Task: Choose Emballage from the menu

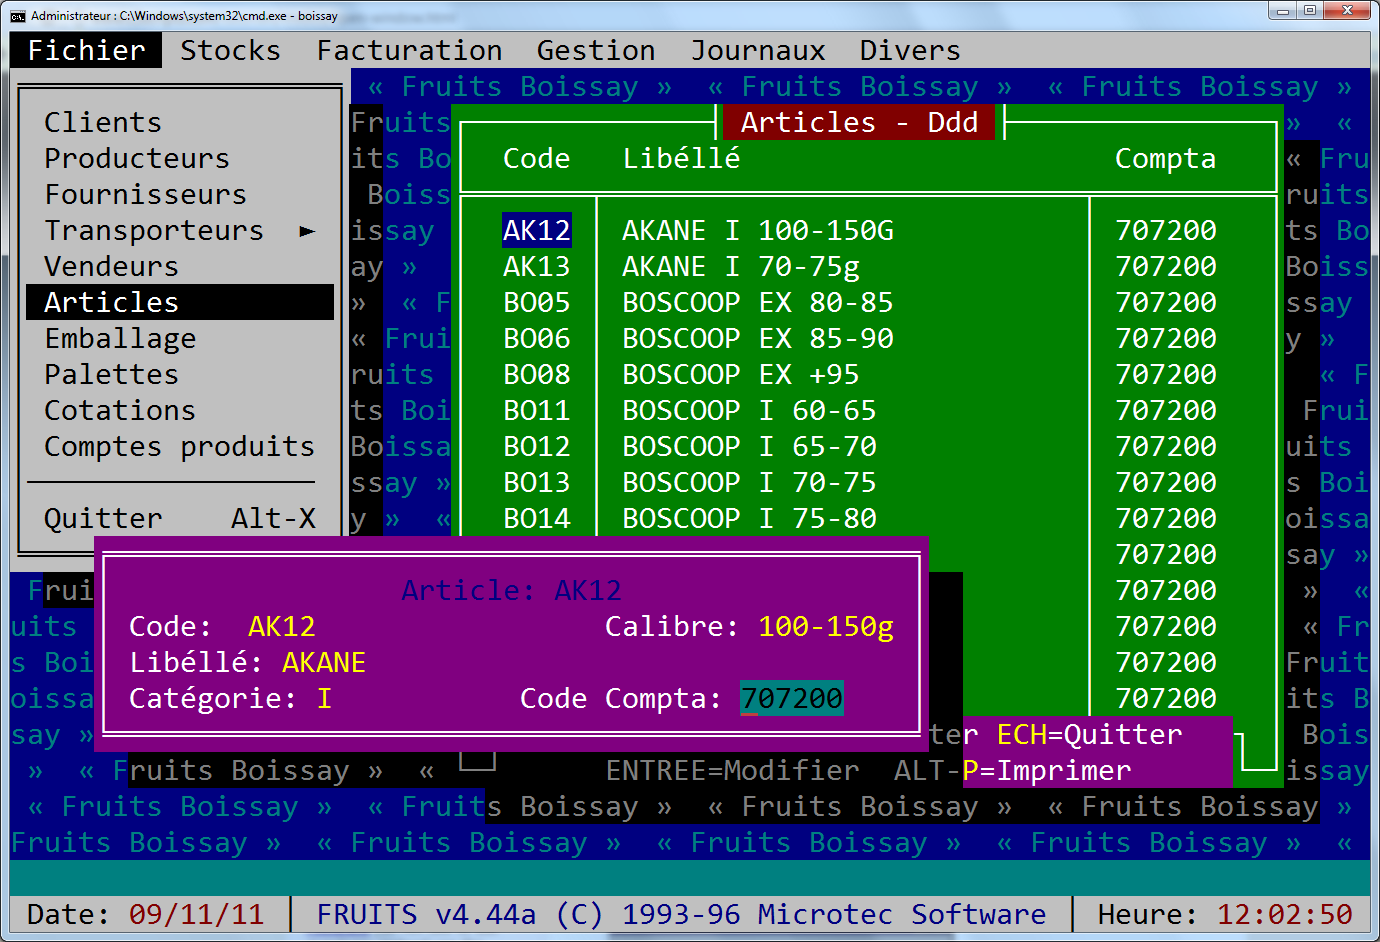Action: 120,338
